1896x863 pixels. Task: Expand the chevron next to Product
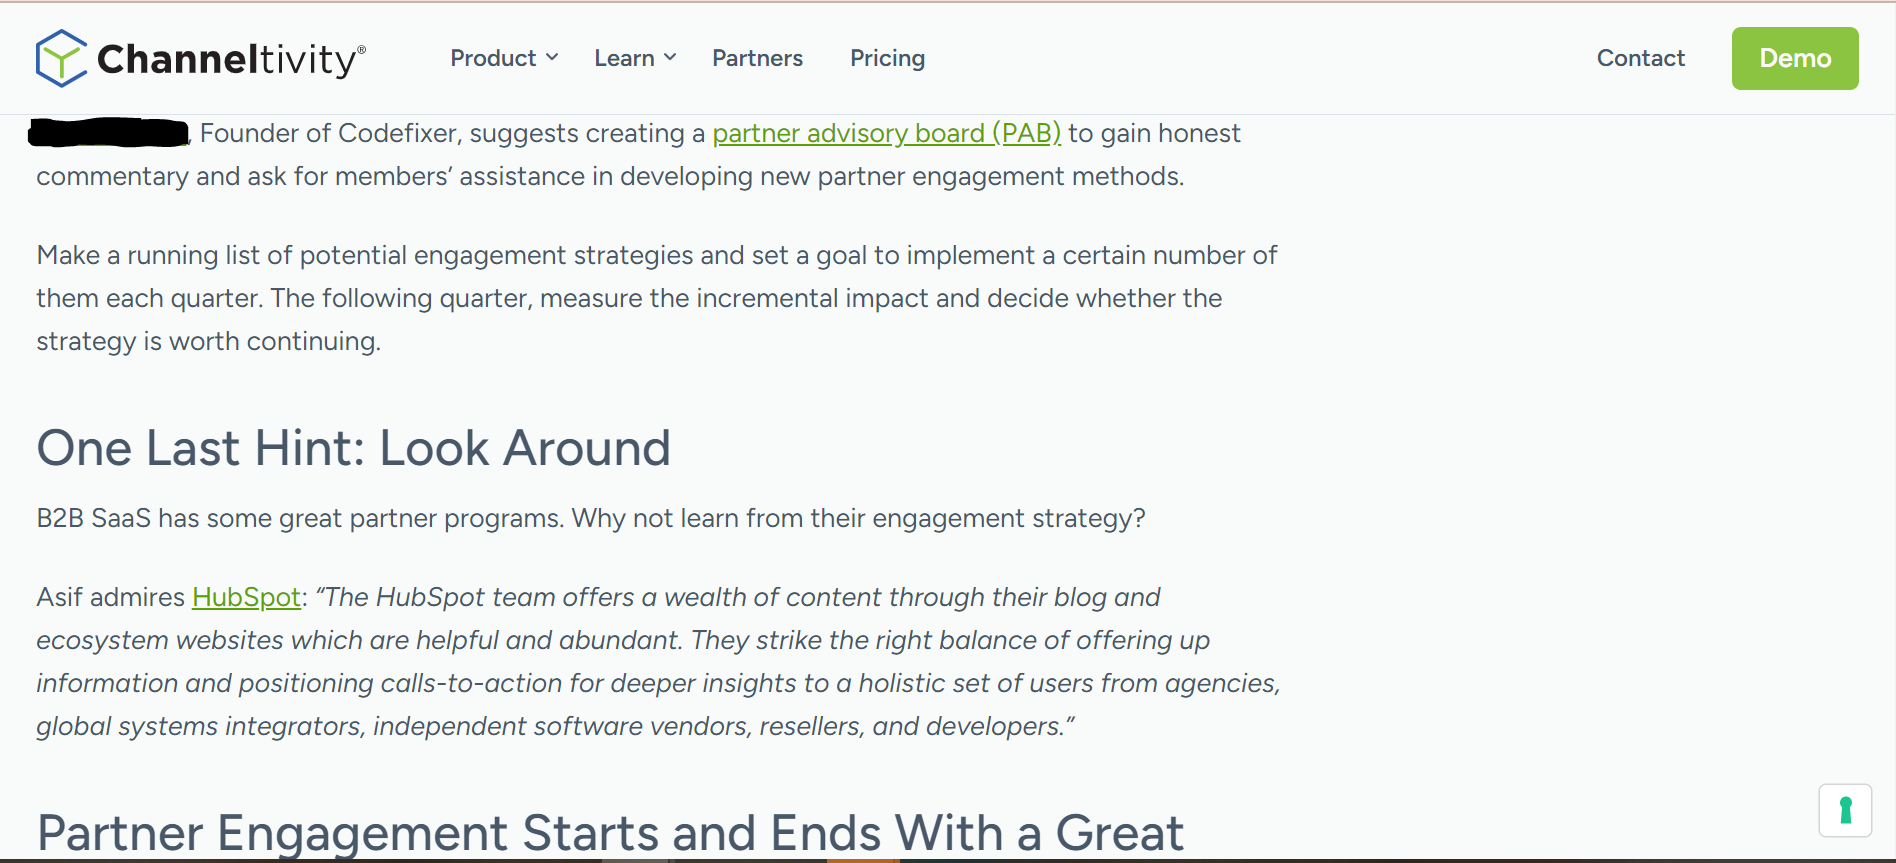click(x=552, y=58)
